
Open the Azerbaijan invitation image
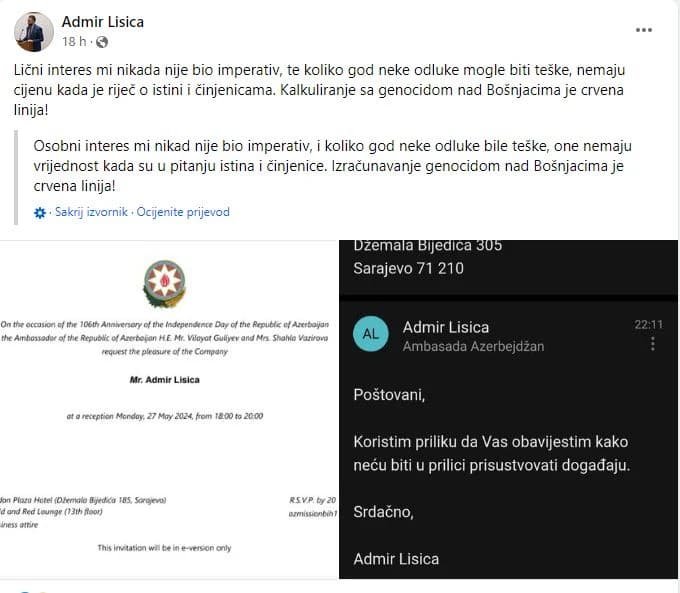coord(169,409)
